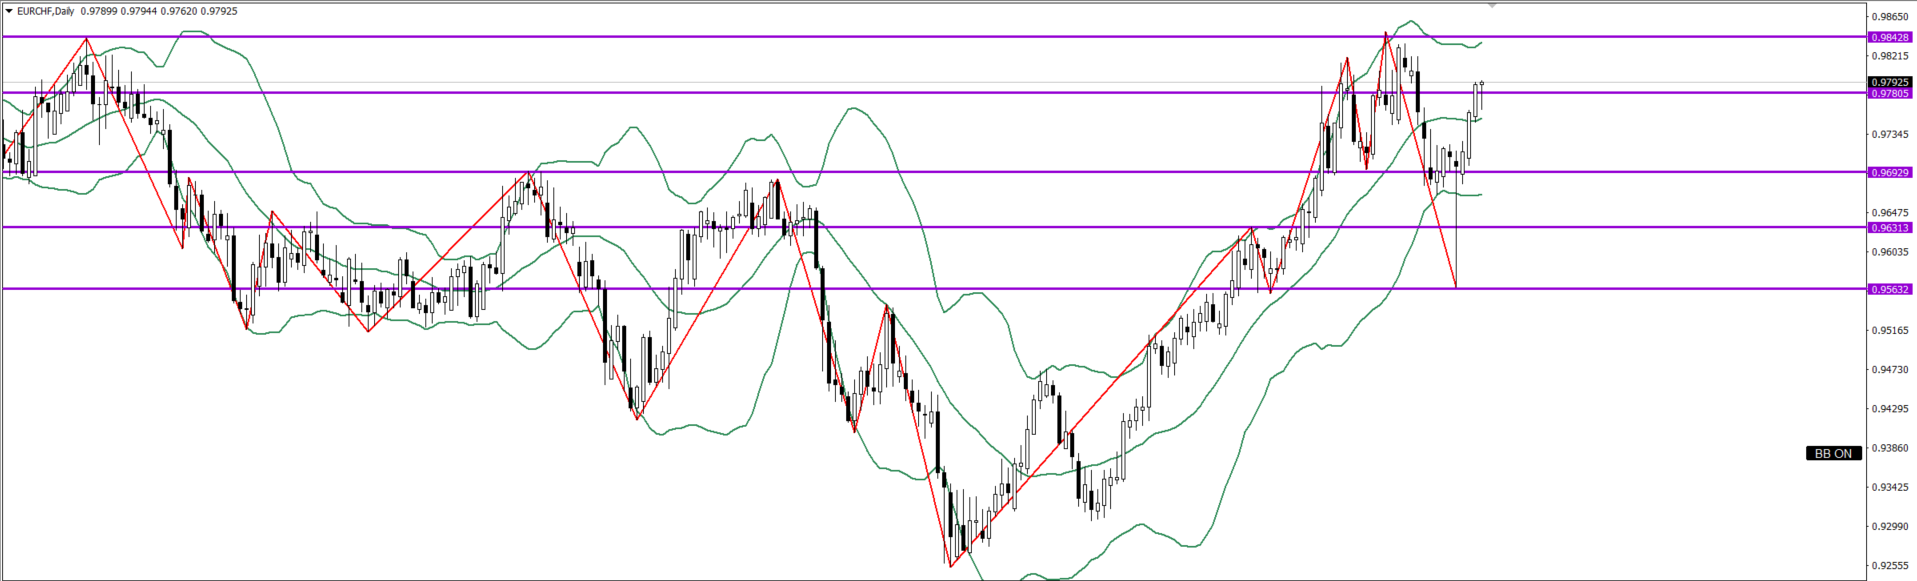Click the 0.96929 purple level label
The height and width of the screenshot is (581, 1917).
tap(1889, 172)
